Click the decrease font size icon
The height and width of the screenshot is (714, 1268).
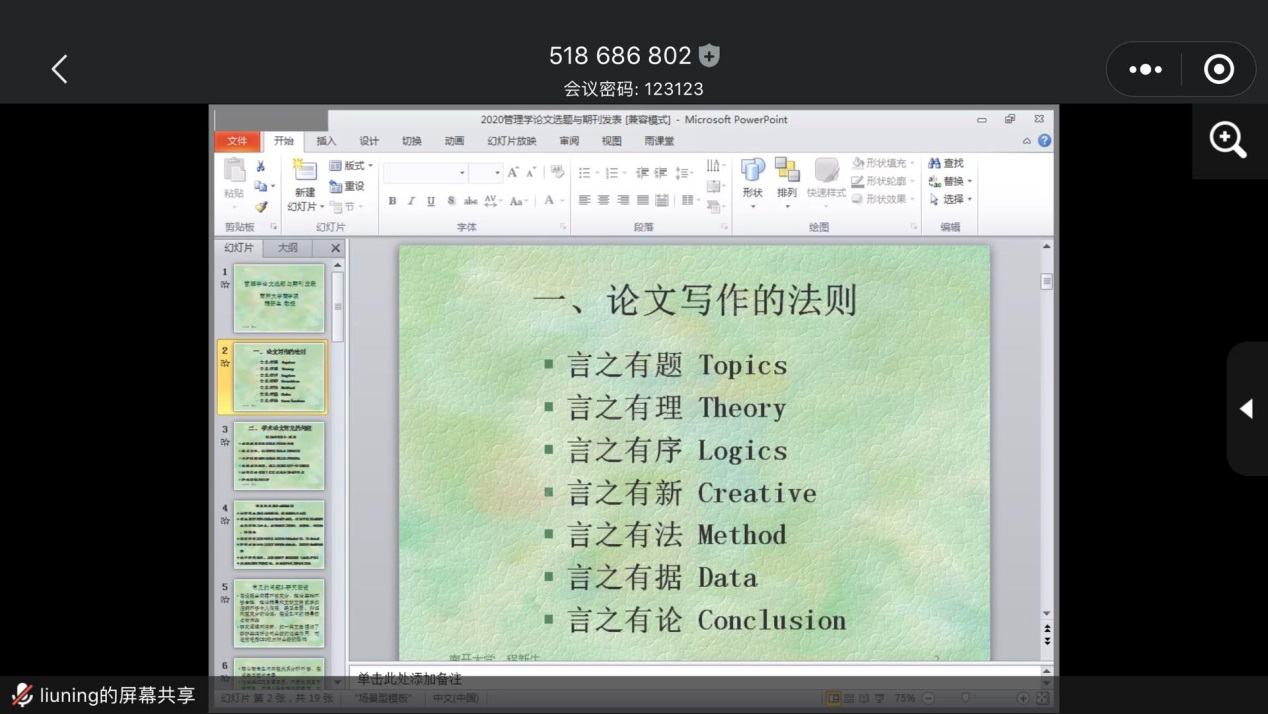point(531,173)
